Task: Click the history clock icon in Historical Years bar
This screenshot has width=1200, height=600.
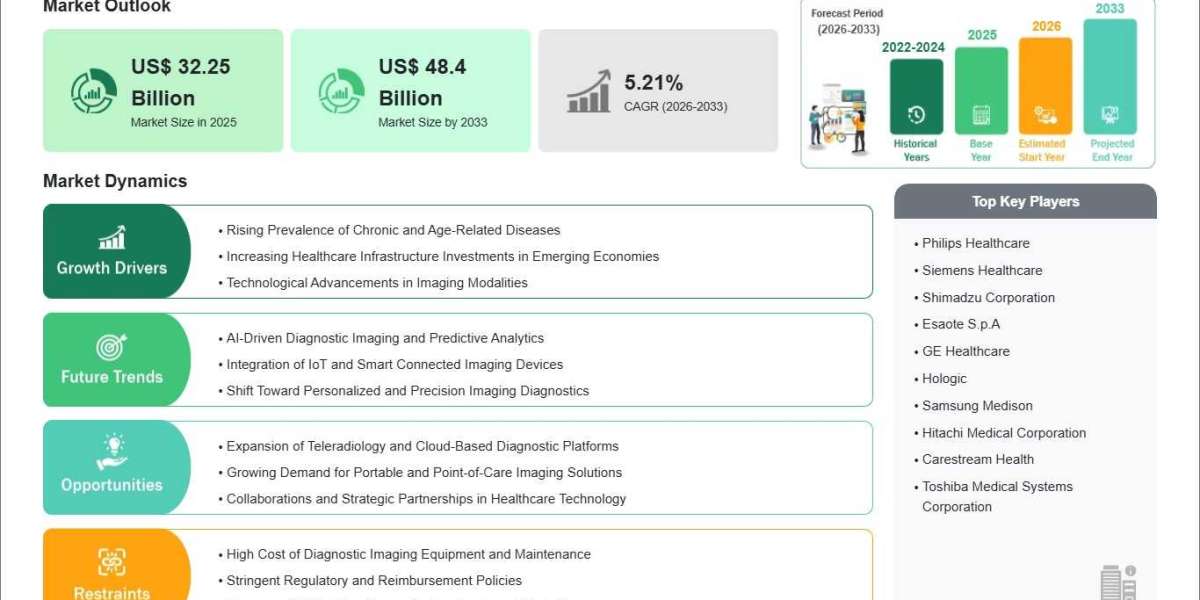Action: (916, 115)
